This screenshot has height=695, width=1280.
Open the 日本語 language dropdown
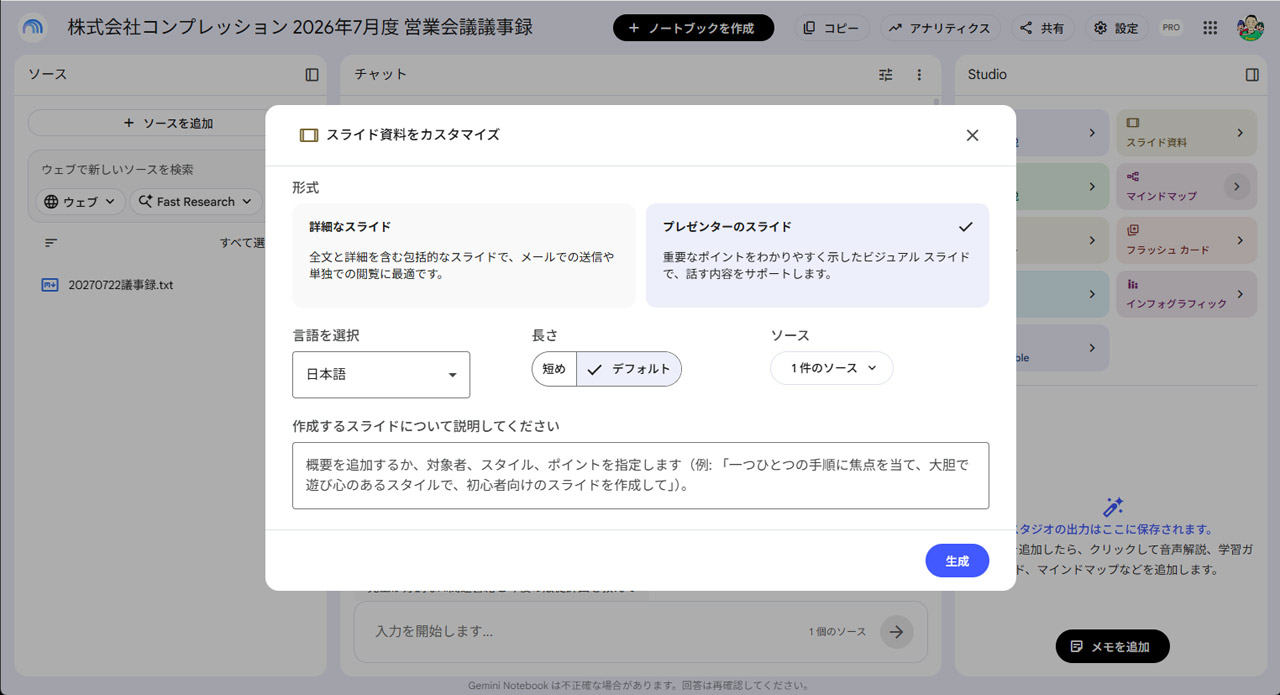point(381,374)
